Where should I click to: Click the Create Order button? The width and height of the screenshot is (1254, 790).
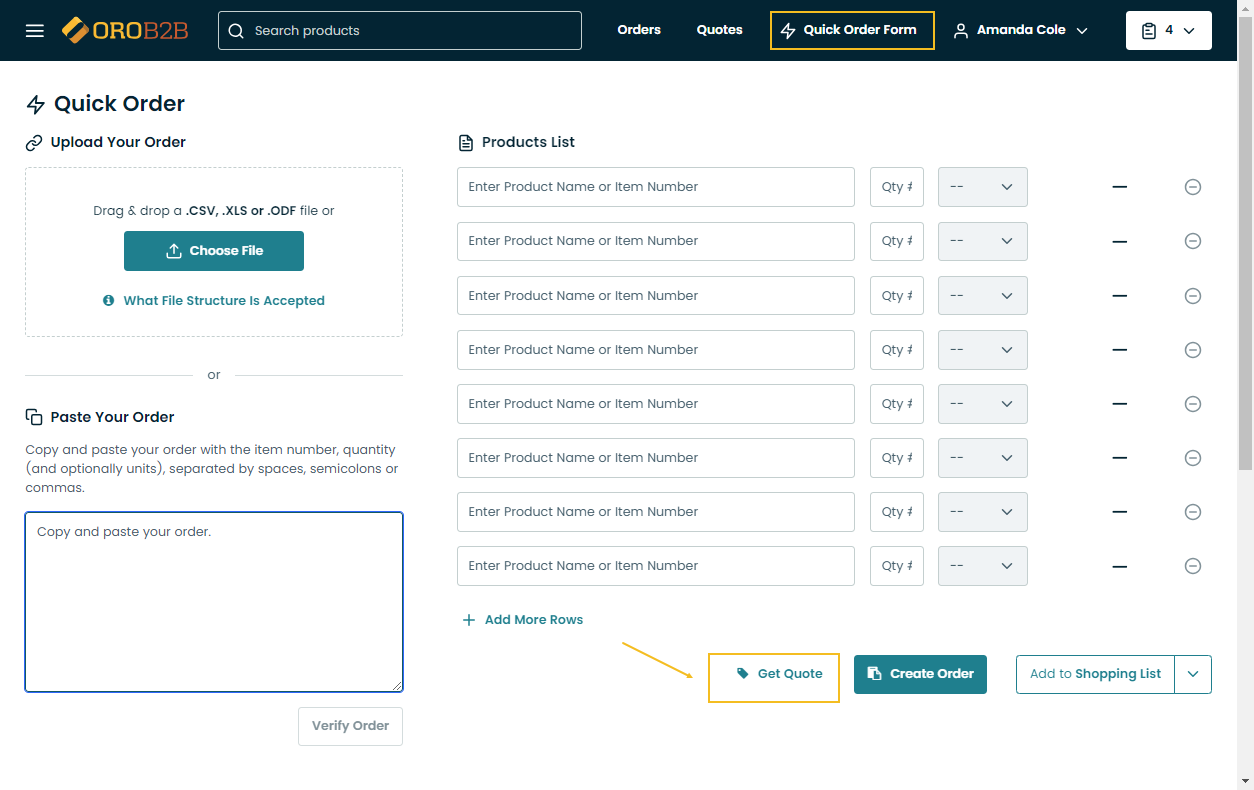pos(920,674)
